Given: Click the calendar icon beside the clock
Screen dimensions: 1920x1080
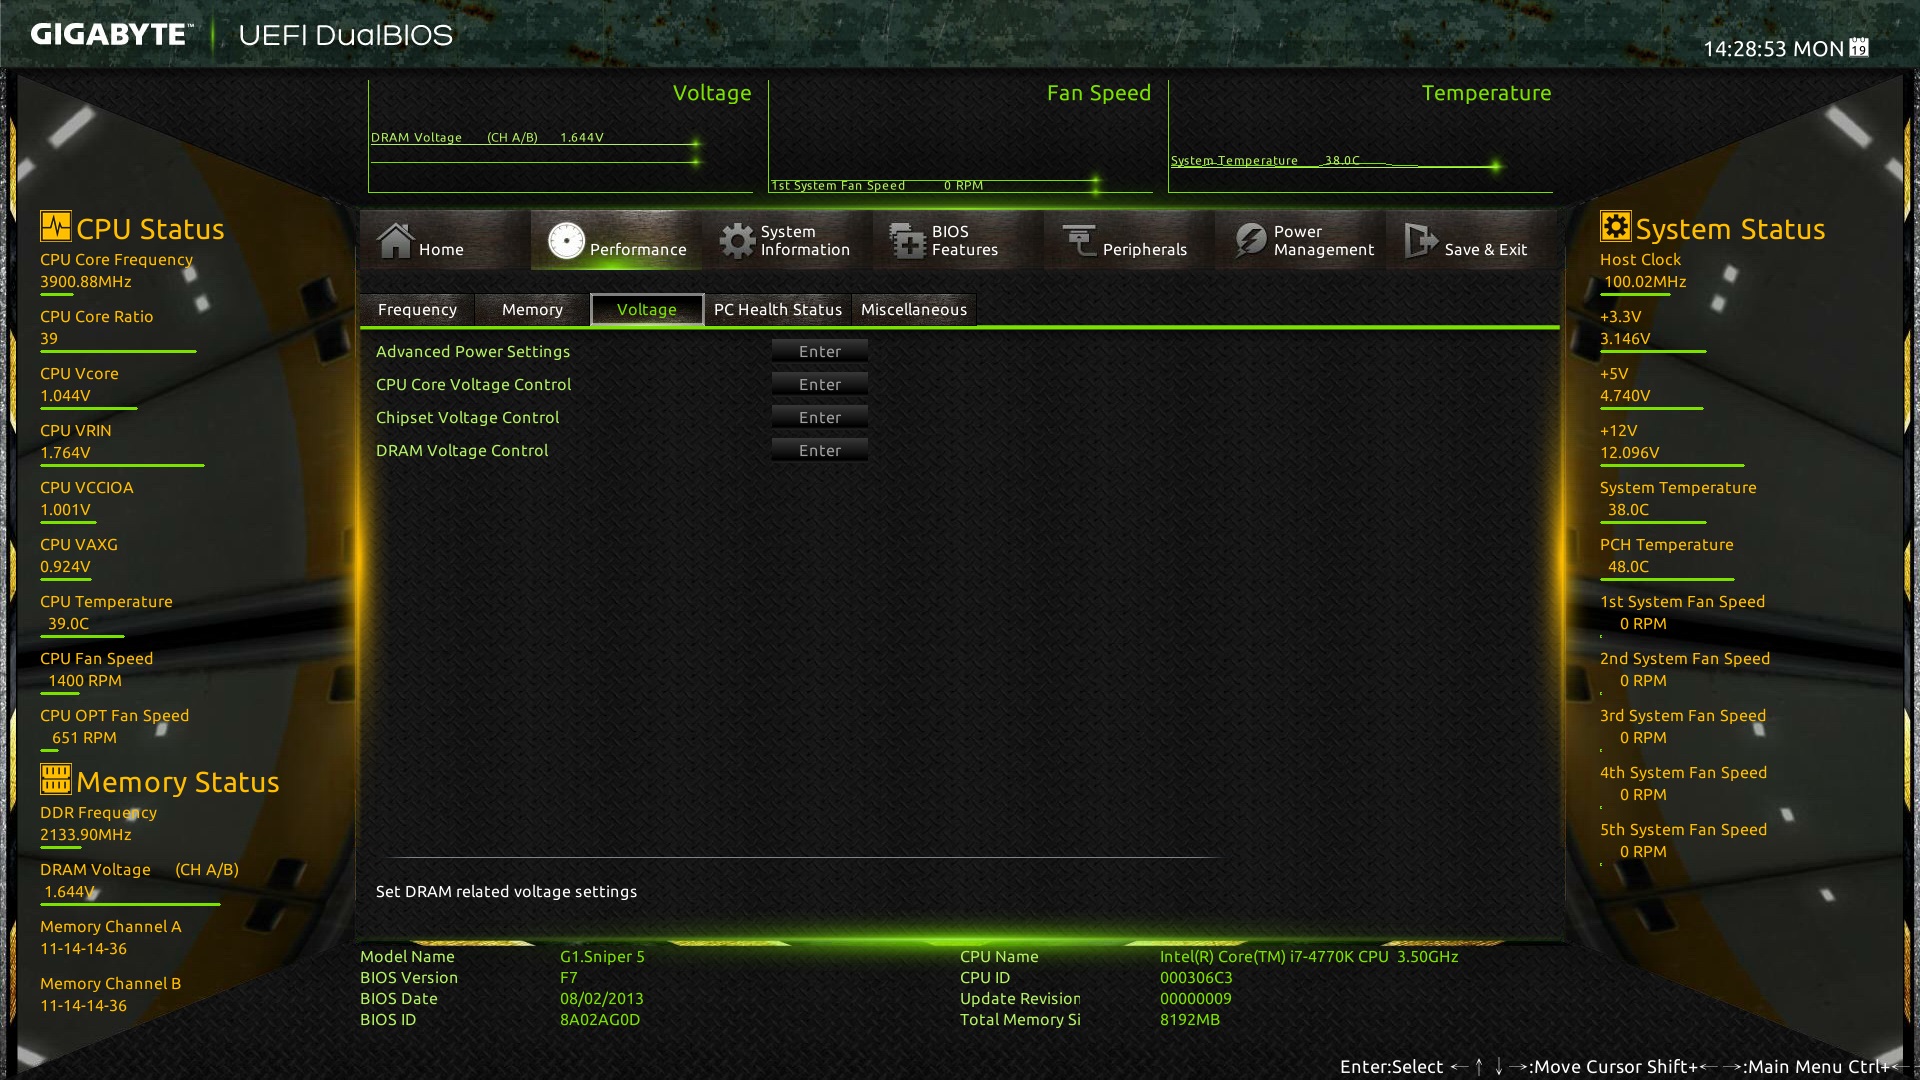Looking at the screenshot, I should [x=1859, y=47].
